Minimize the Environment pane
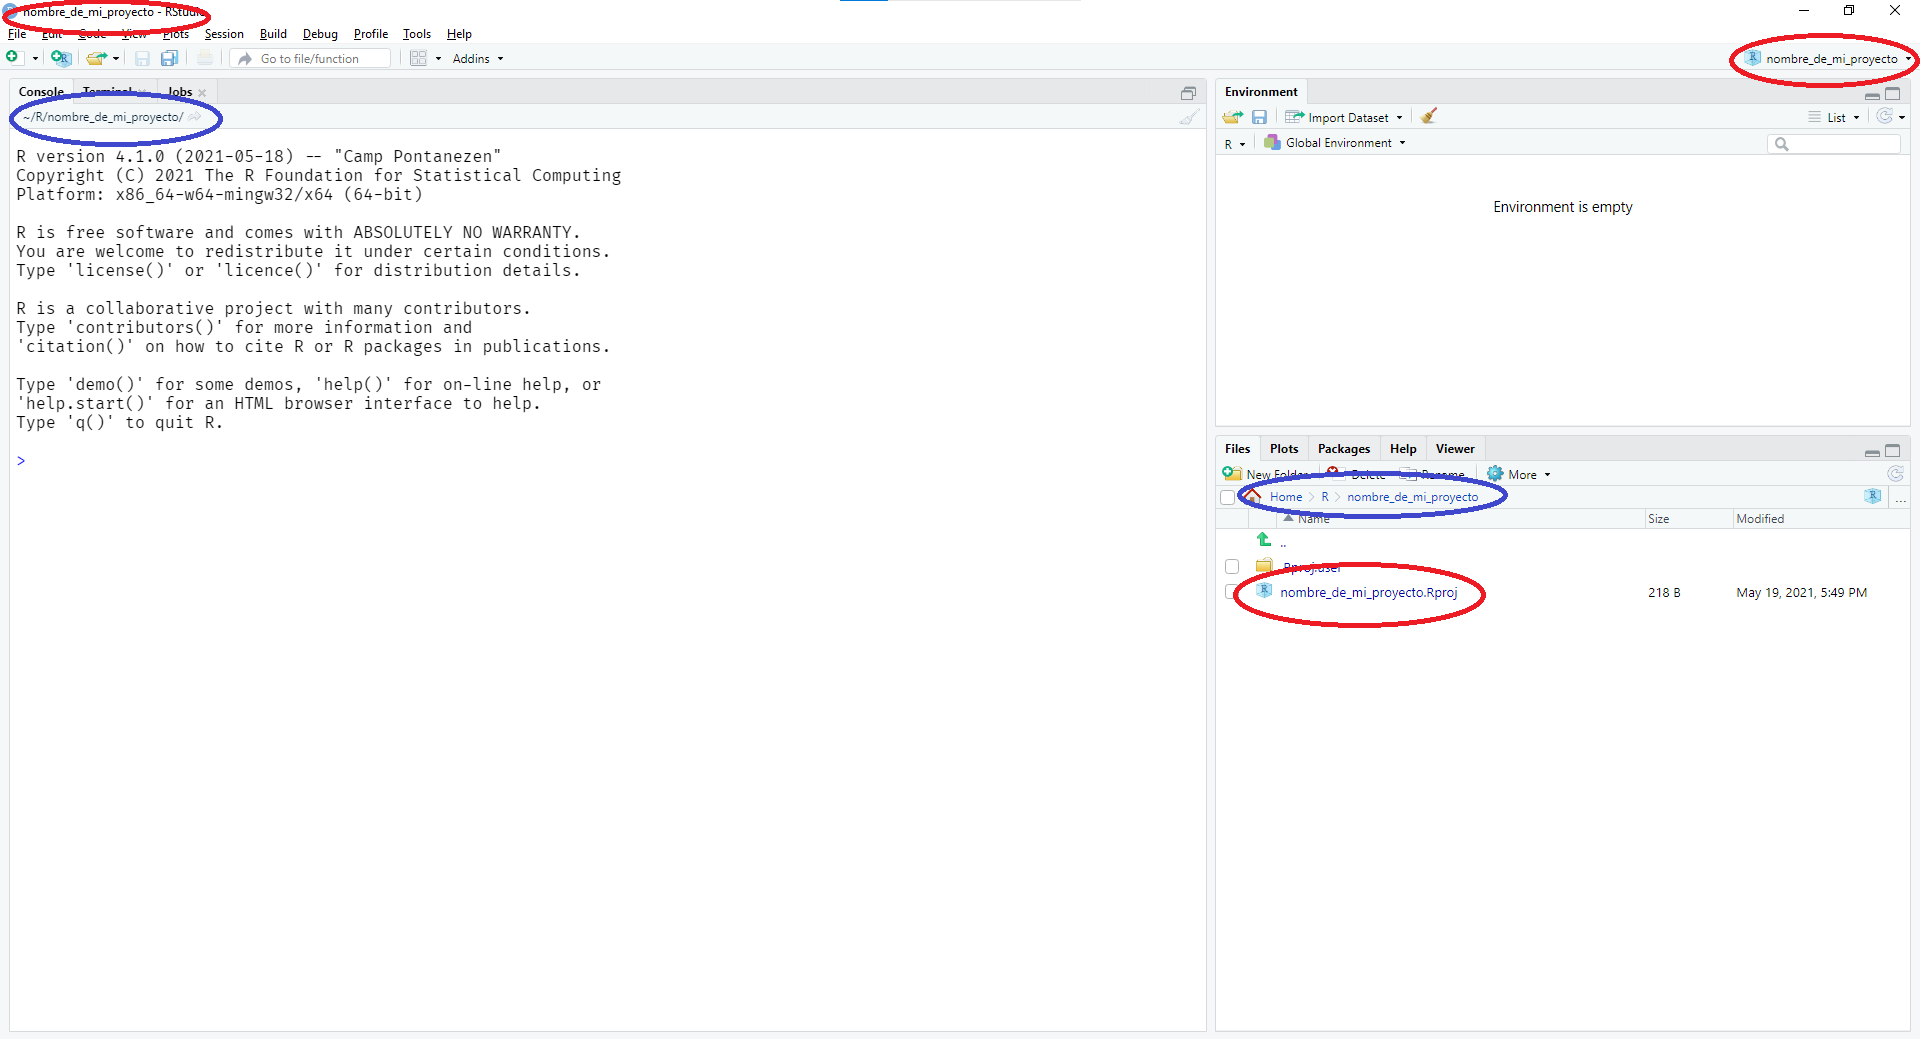The height and width of the screenshot is (1039, 1920). (x=1872, y=95)
